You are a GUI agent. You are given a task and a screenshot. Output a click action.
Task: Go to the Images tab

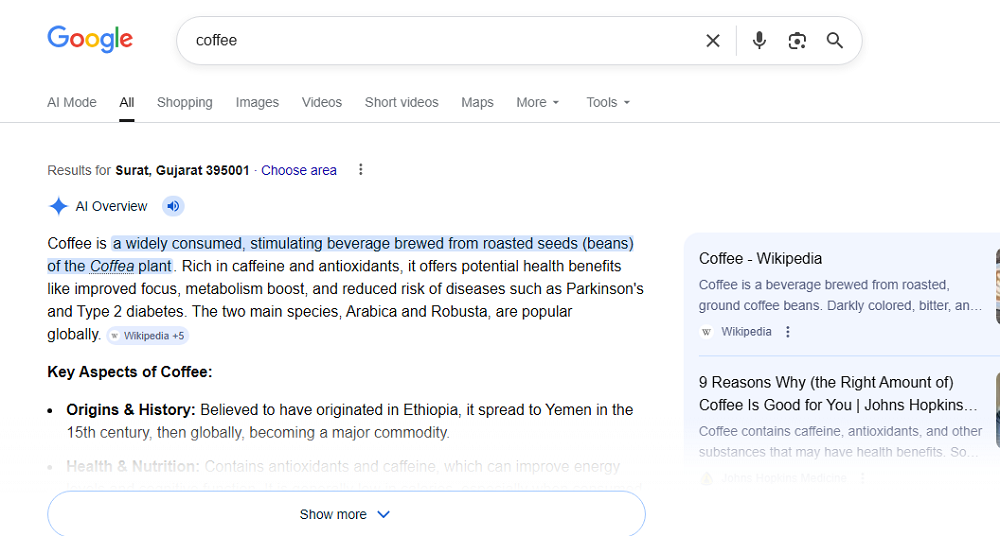(257, 102)
